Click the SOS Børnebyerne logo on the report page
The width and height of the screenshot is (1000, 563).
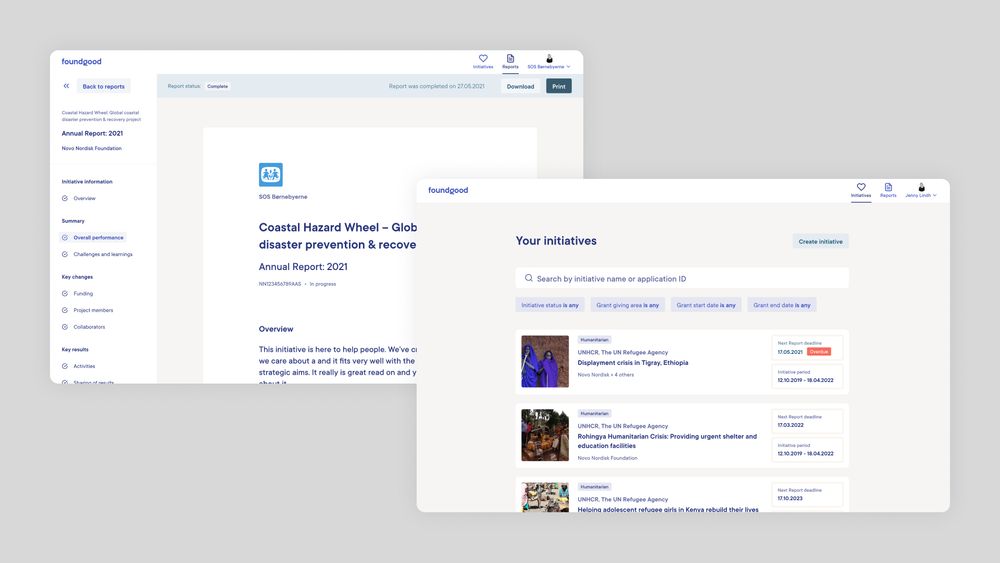click(x=270, y=175)
